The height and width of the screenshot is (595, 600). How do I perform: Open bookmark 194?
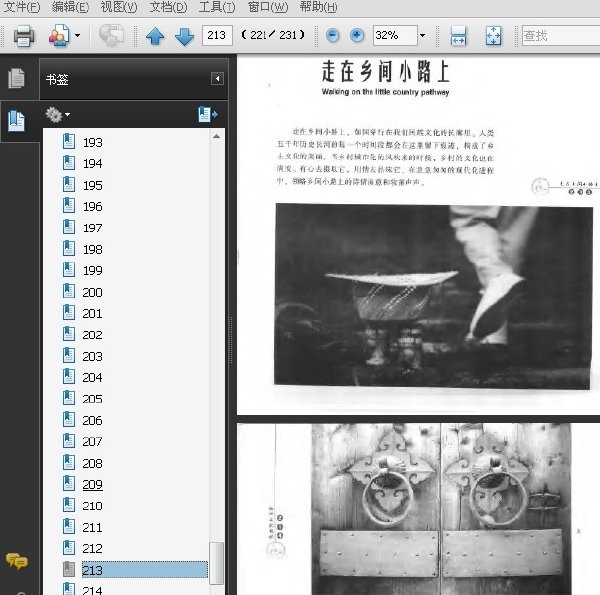coord(93,164)
